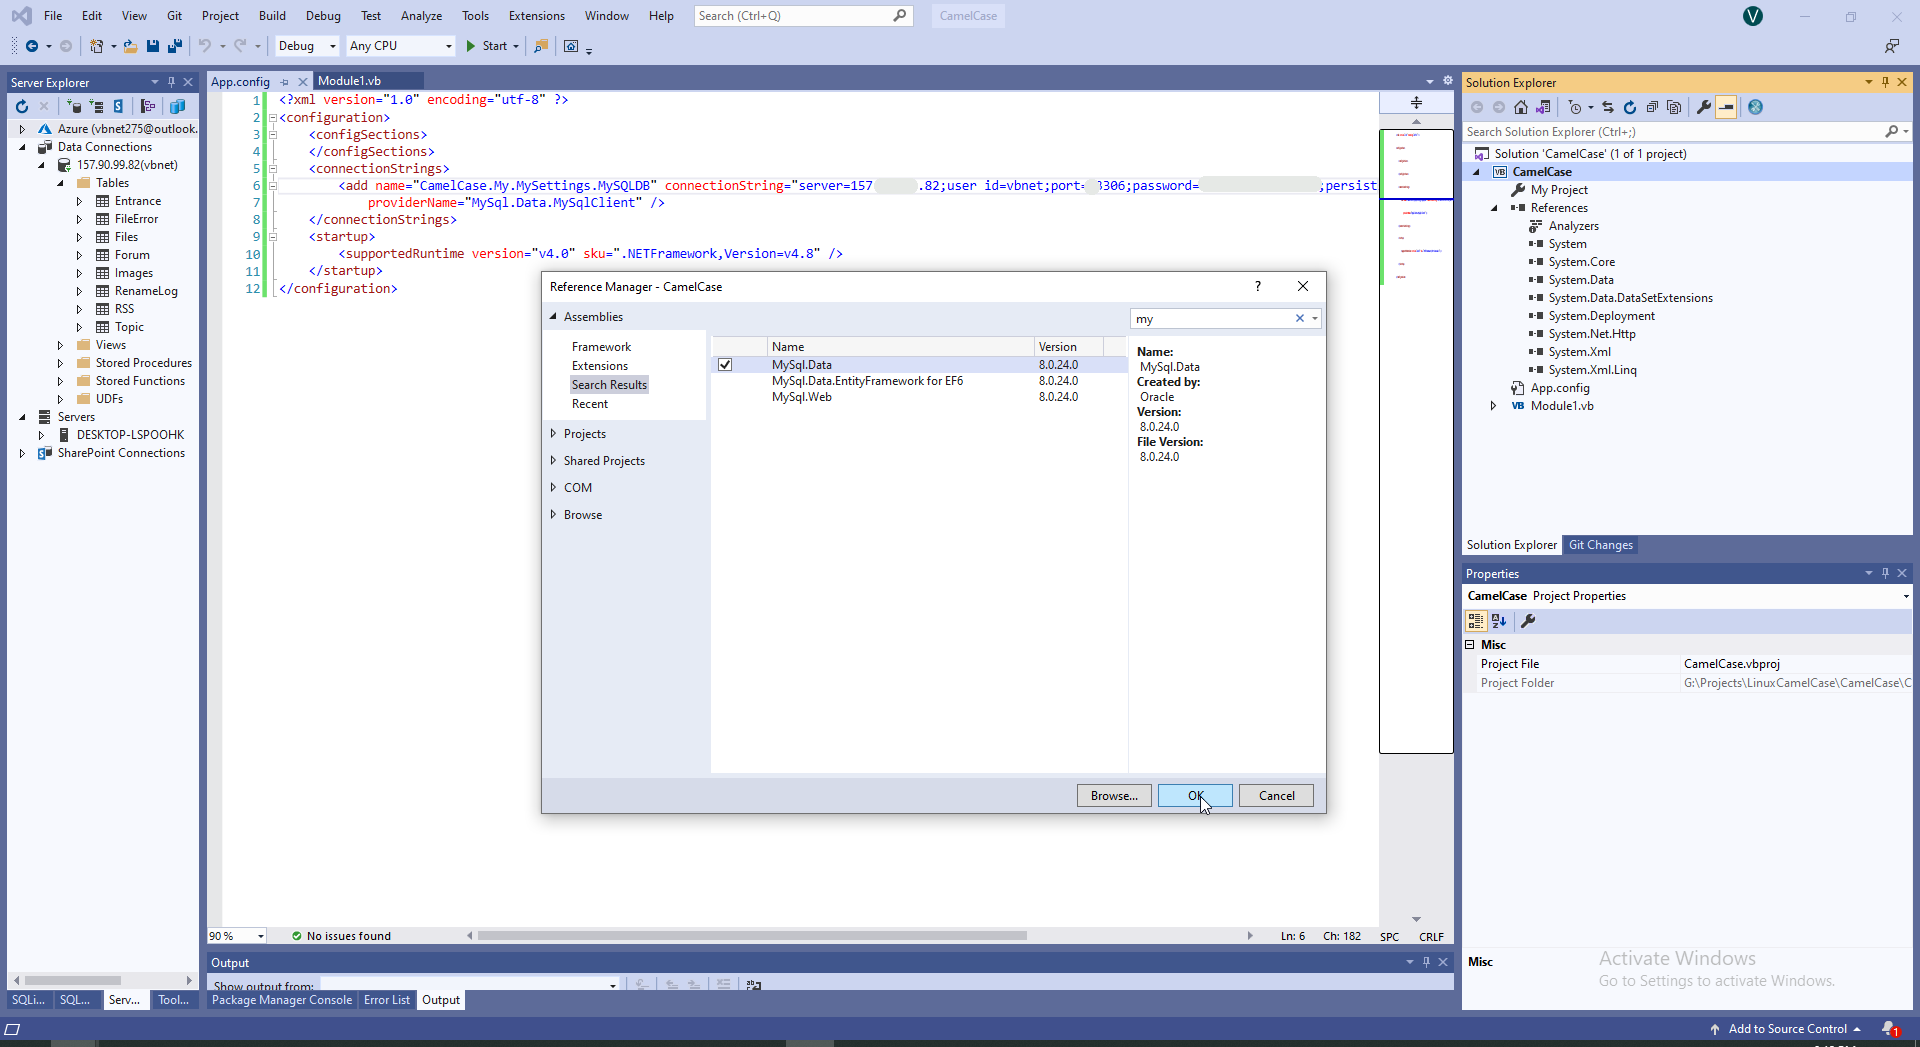The width and height of the screenshot is (1920, 1047).
Task: Click the editor horizontal scrollbar thumb
Action: click(752, 936)
